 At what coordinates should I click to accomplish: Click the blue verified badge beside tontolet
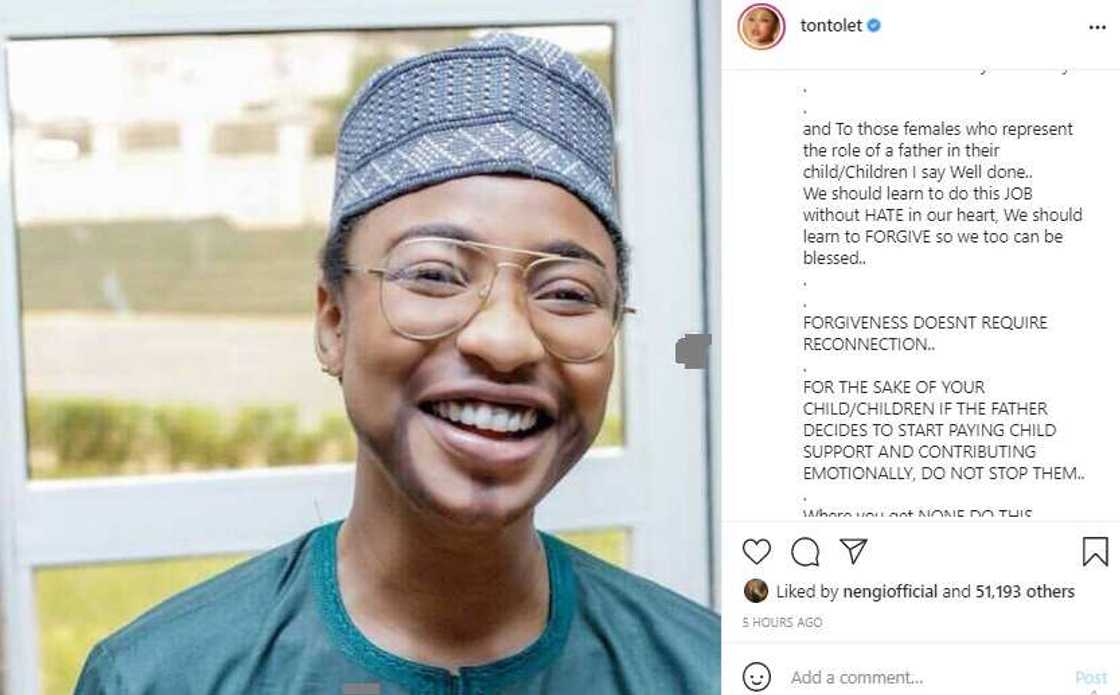[874, 26]
